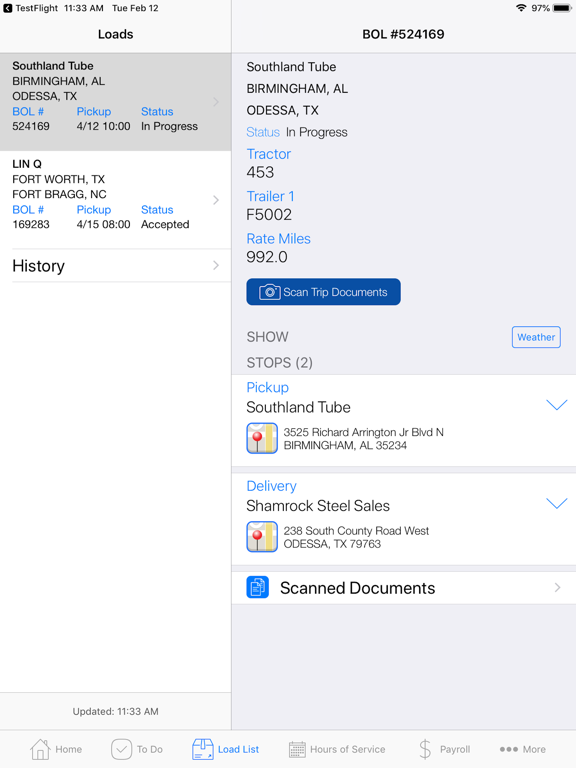Image resolution: width=576 pixels, height=768 pixels.
Task: Open the Scanned Documents row chevron
Action: tap(557, 587)
